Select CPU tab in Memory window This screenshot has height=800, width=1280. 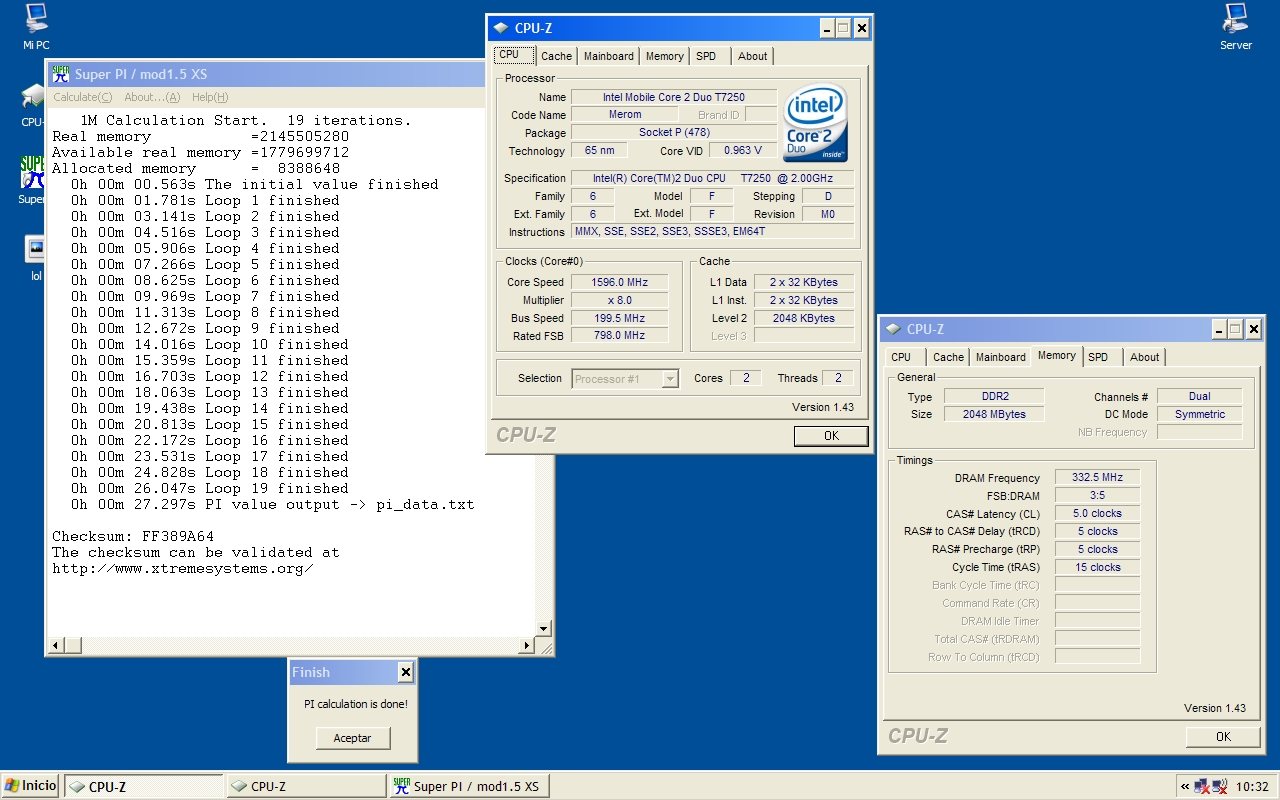pos(901,357)
